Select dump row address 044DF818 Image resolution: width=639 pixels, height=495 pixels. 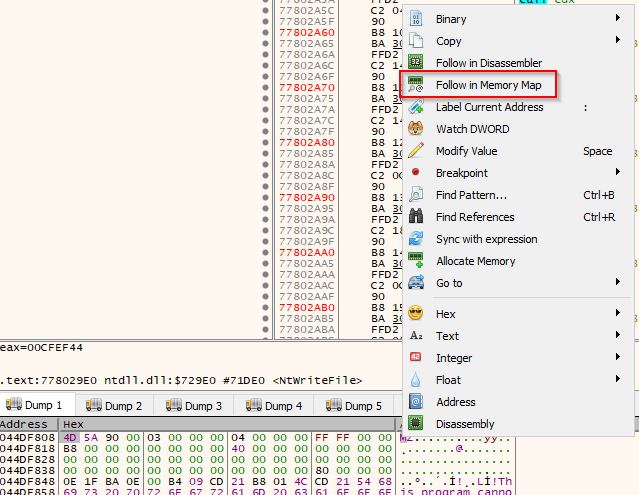(x=27, y=449)
